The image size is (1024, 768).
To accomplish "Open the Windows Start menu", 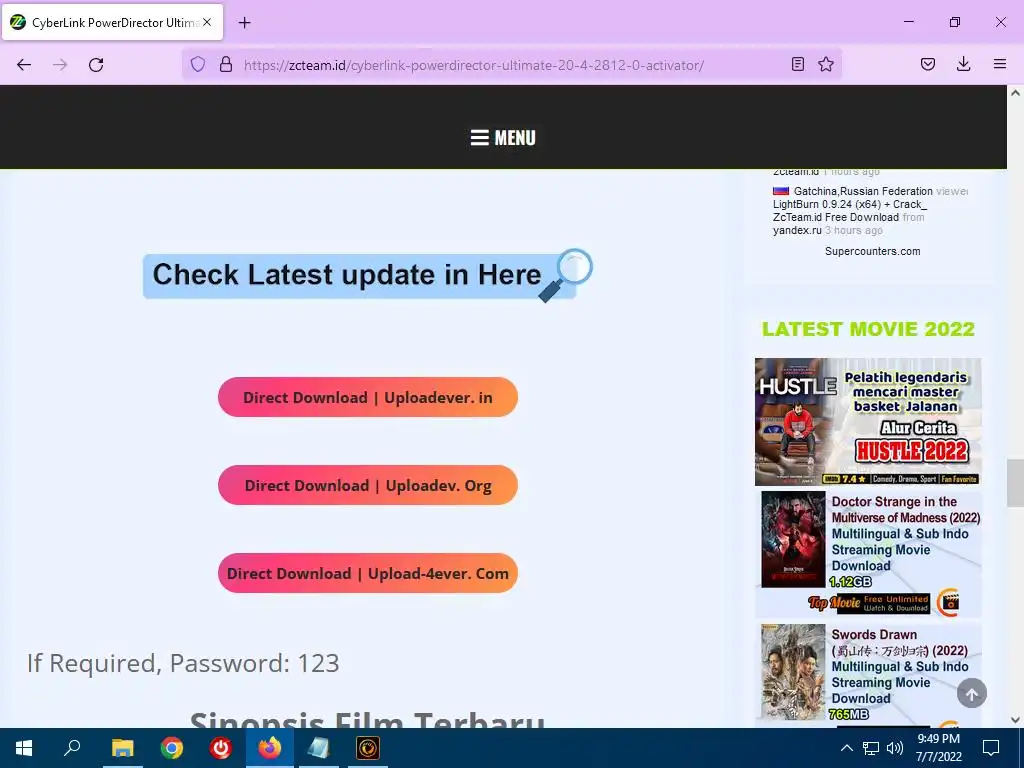I will (24, 748).
